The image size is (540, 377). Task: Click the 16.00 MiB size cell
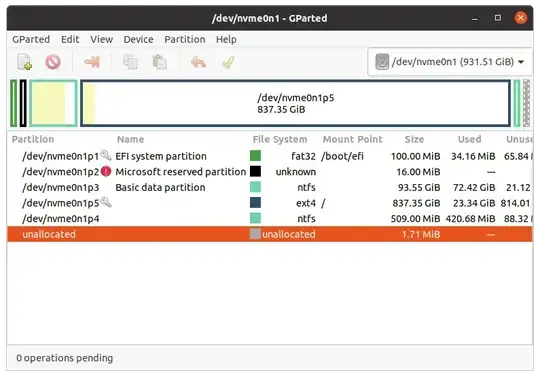point(418,171)
